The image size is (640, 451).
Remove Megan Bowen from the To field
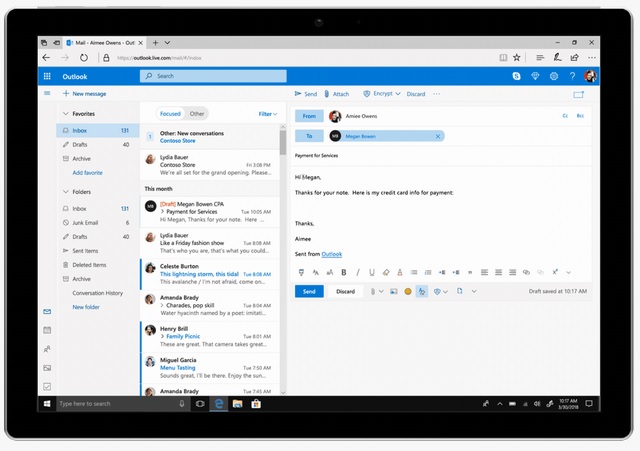click(438, 136)
